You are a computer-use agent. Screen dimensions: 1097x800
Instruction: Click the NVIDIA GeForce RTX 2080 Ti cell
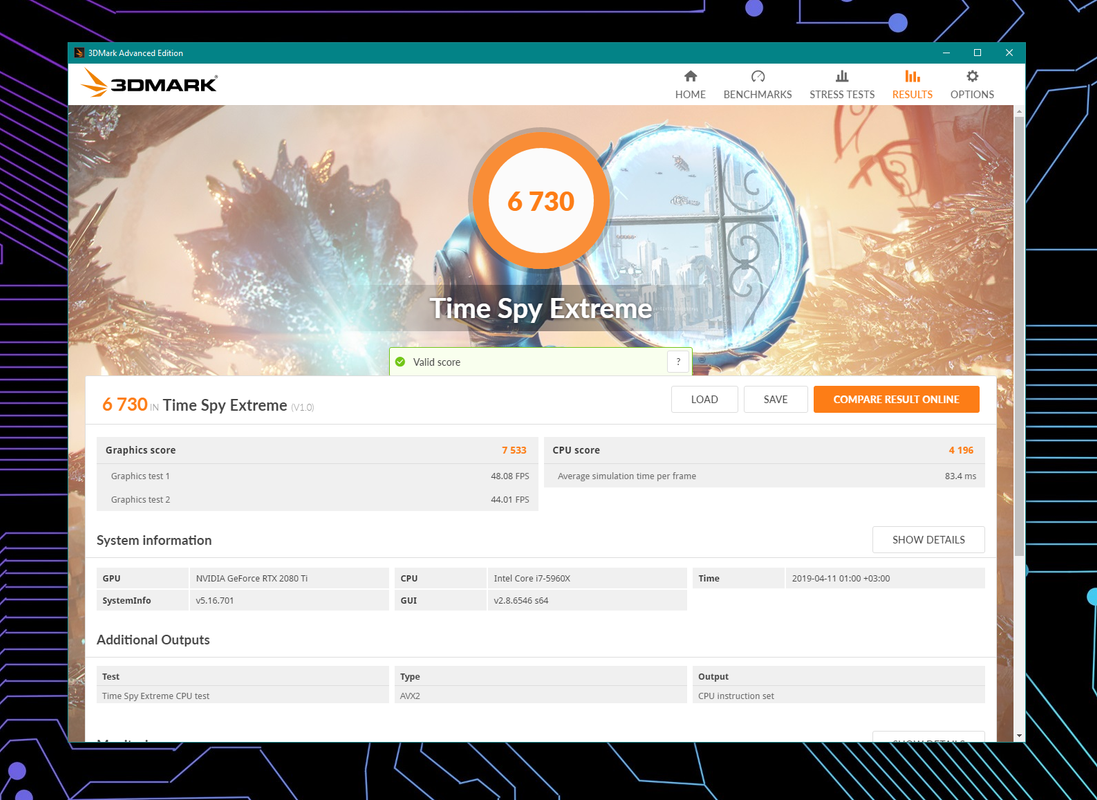289,578
